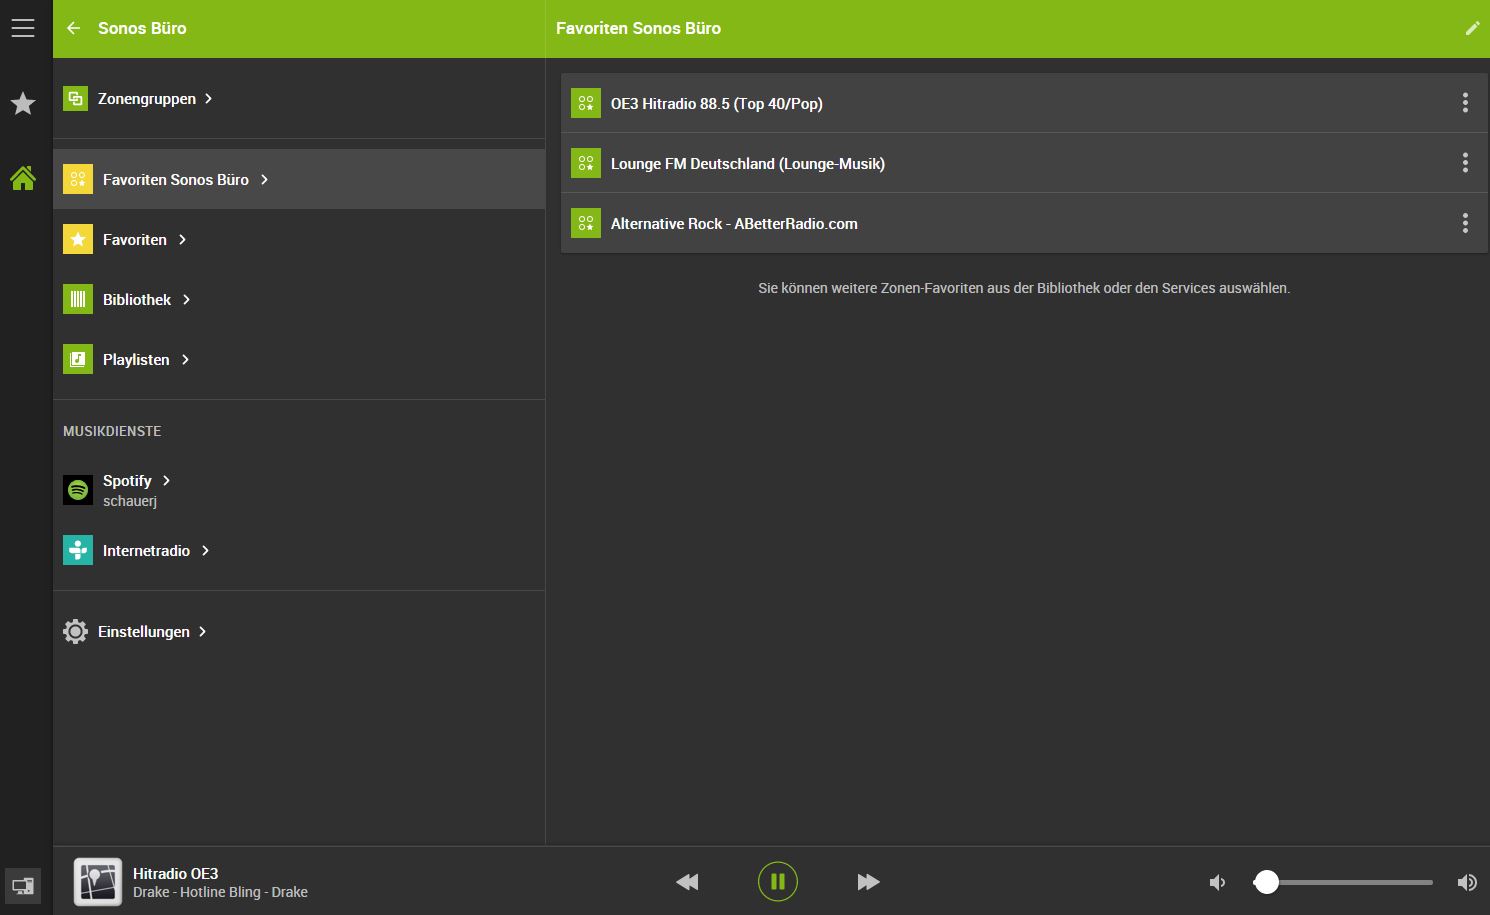
Task: Open options menu for OE3 Hitradio 88.5
Action: (x=1465, y=102)
